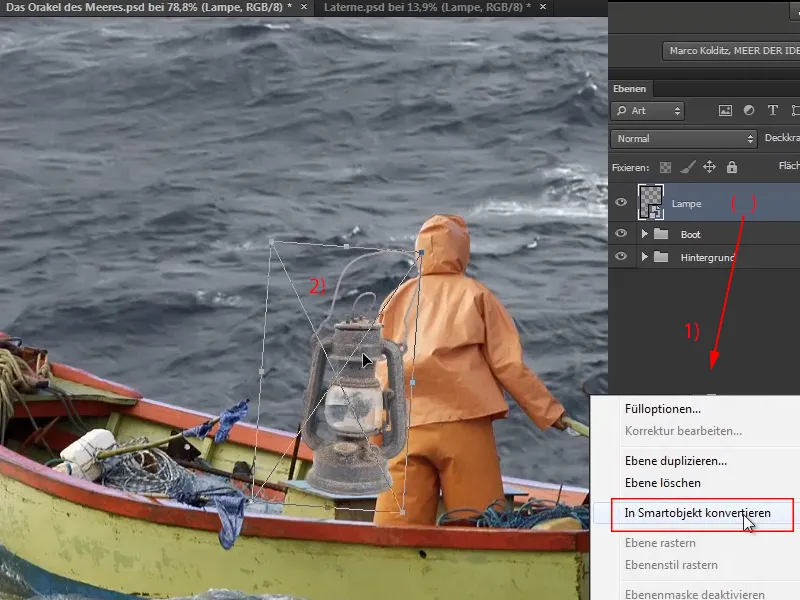Screen dimensions: 800x600
Task: Choose Ebene rastern in context menu
Action: [x=660, y=543]
